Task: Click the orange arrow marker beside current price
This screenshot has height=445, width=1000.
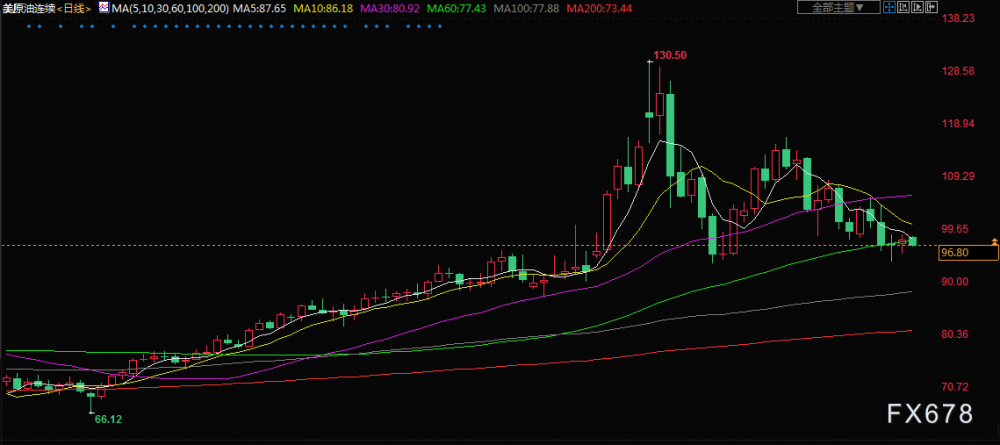Action: tap(994, 242)
